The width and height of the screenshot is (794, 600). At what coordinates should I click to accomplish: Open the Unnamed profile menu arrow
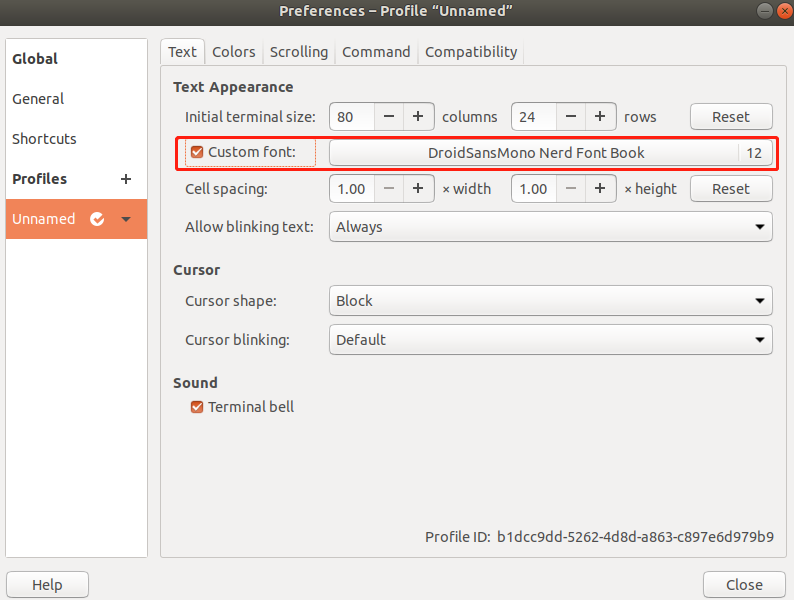pos(126,219)
